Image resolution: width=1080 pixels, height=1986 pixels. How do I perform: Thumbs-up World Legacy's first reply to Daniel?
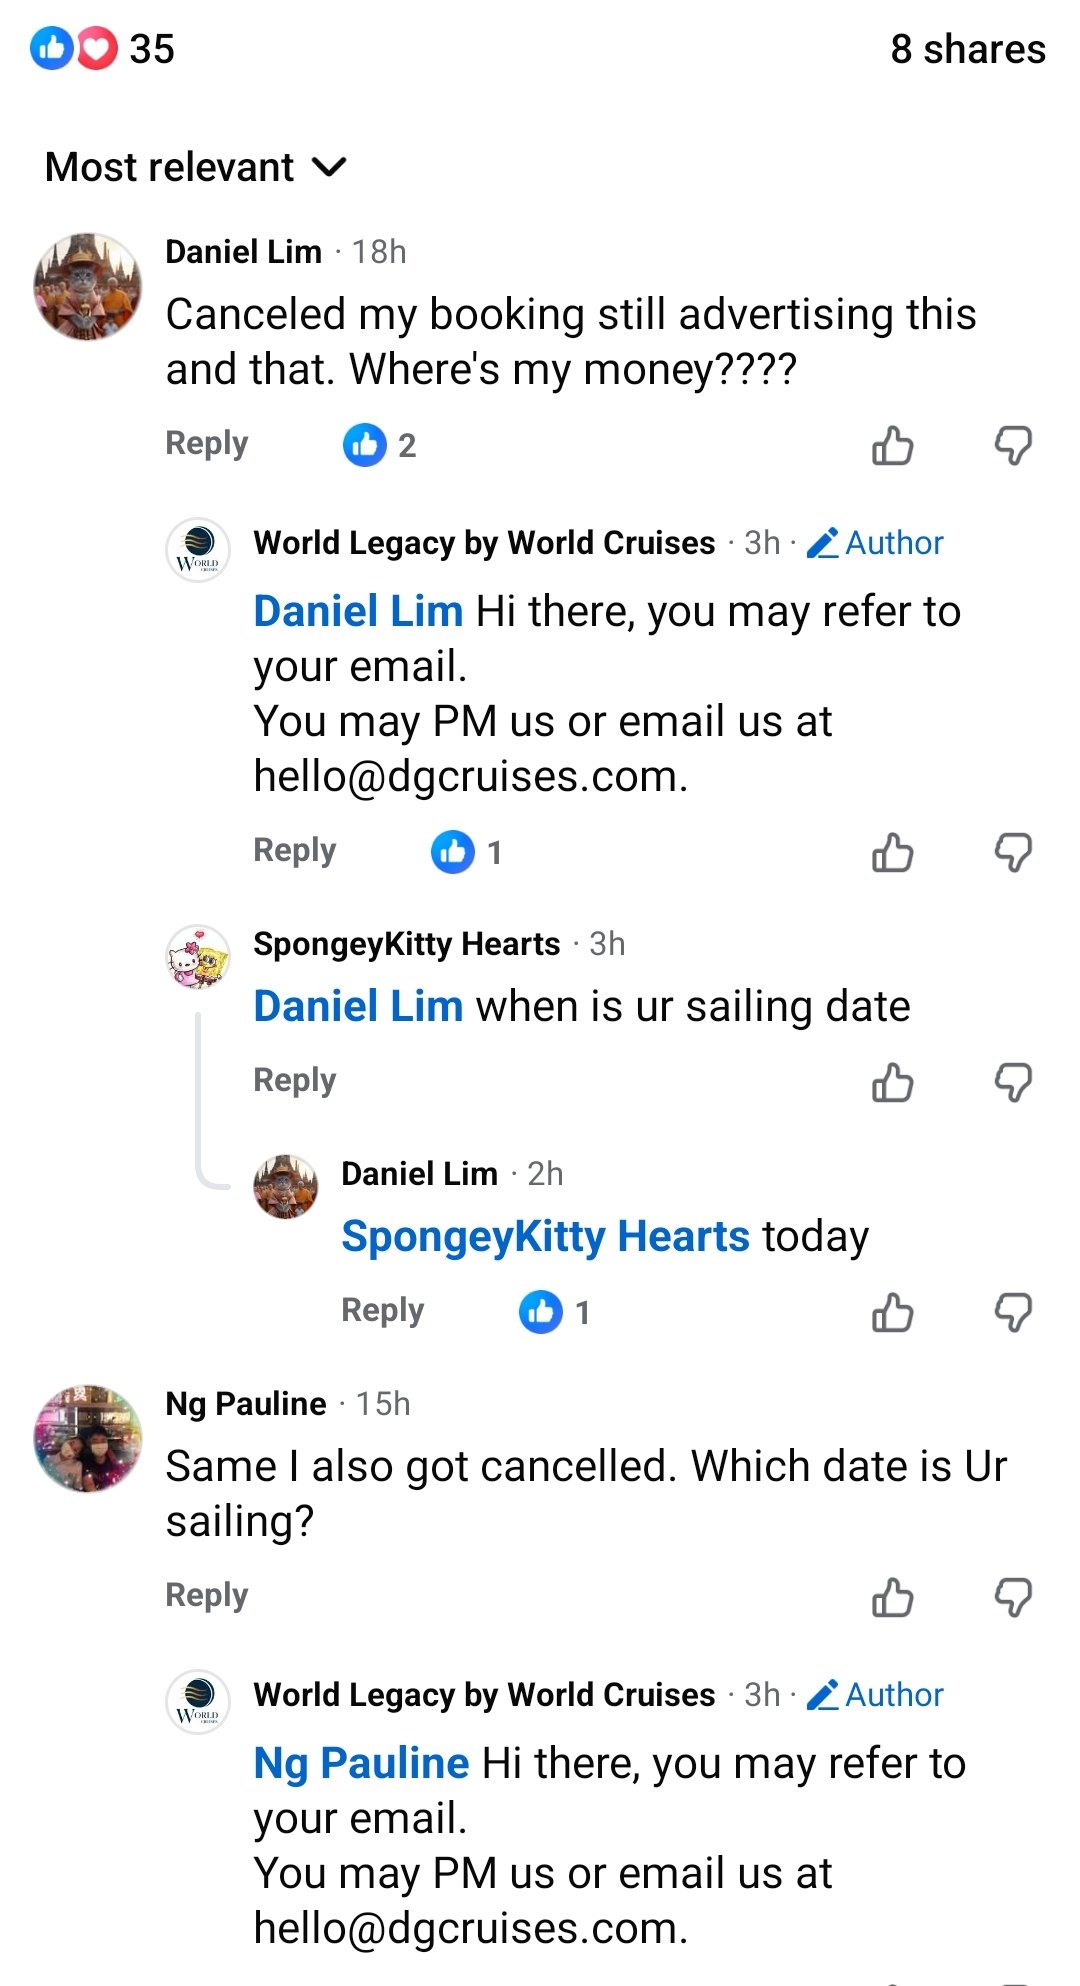pyautogui.click(x=892, y=852)
